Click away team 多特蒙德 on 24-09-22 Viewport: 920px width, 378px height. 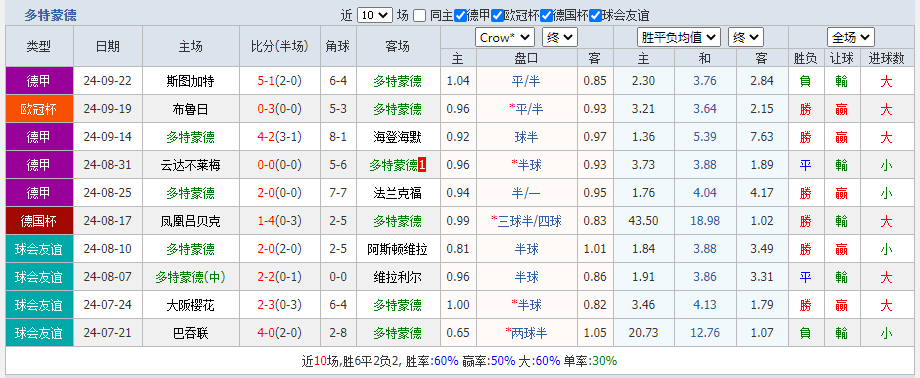pyautogui.click(x=397, y=81)
